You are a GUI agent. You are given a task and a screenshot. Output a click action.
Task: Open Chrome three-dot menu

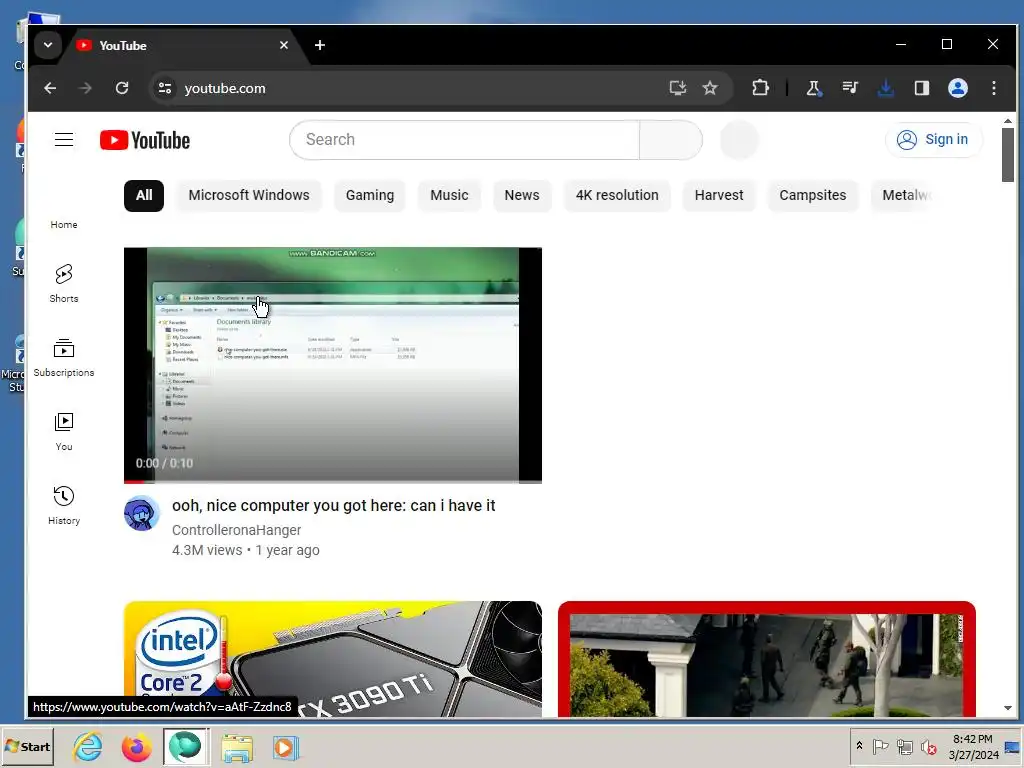[994, 88]
